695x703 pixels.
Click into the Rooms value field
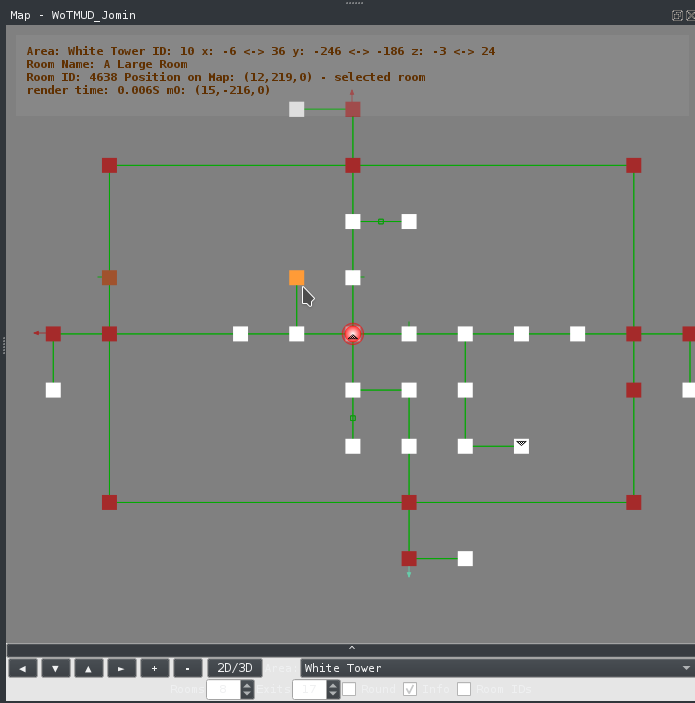tap(224, 689)
